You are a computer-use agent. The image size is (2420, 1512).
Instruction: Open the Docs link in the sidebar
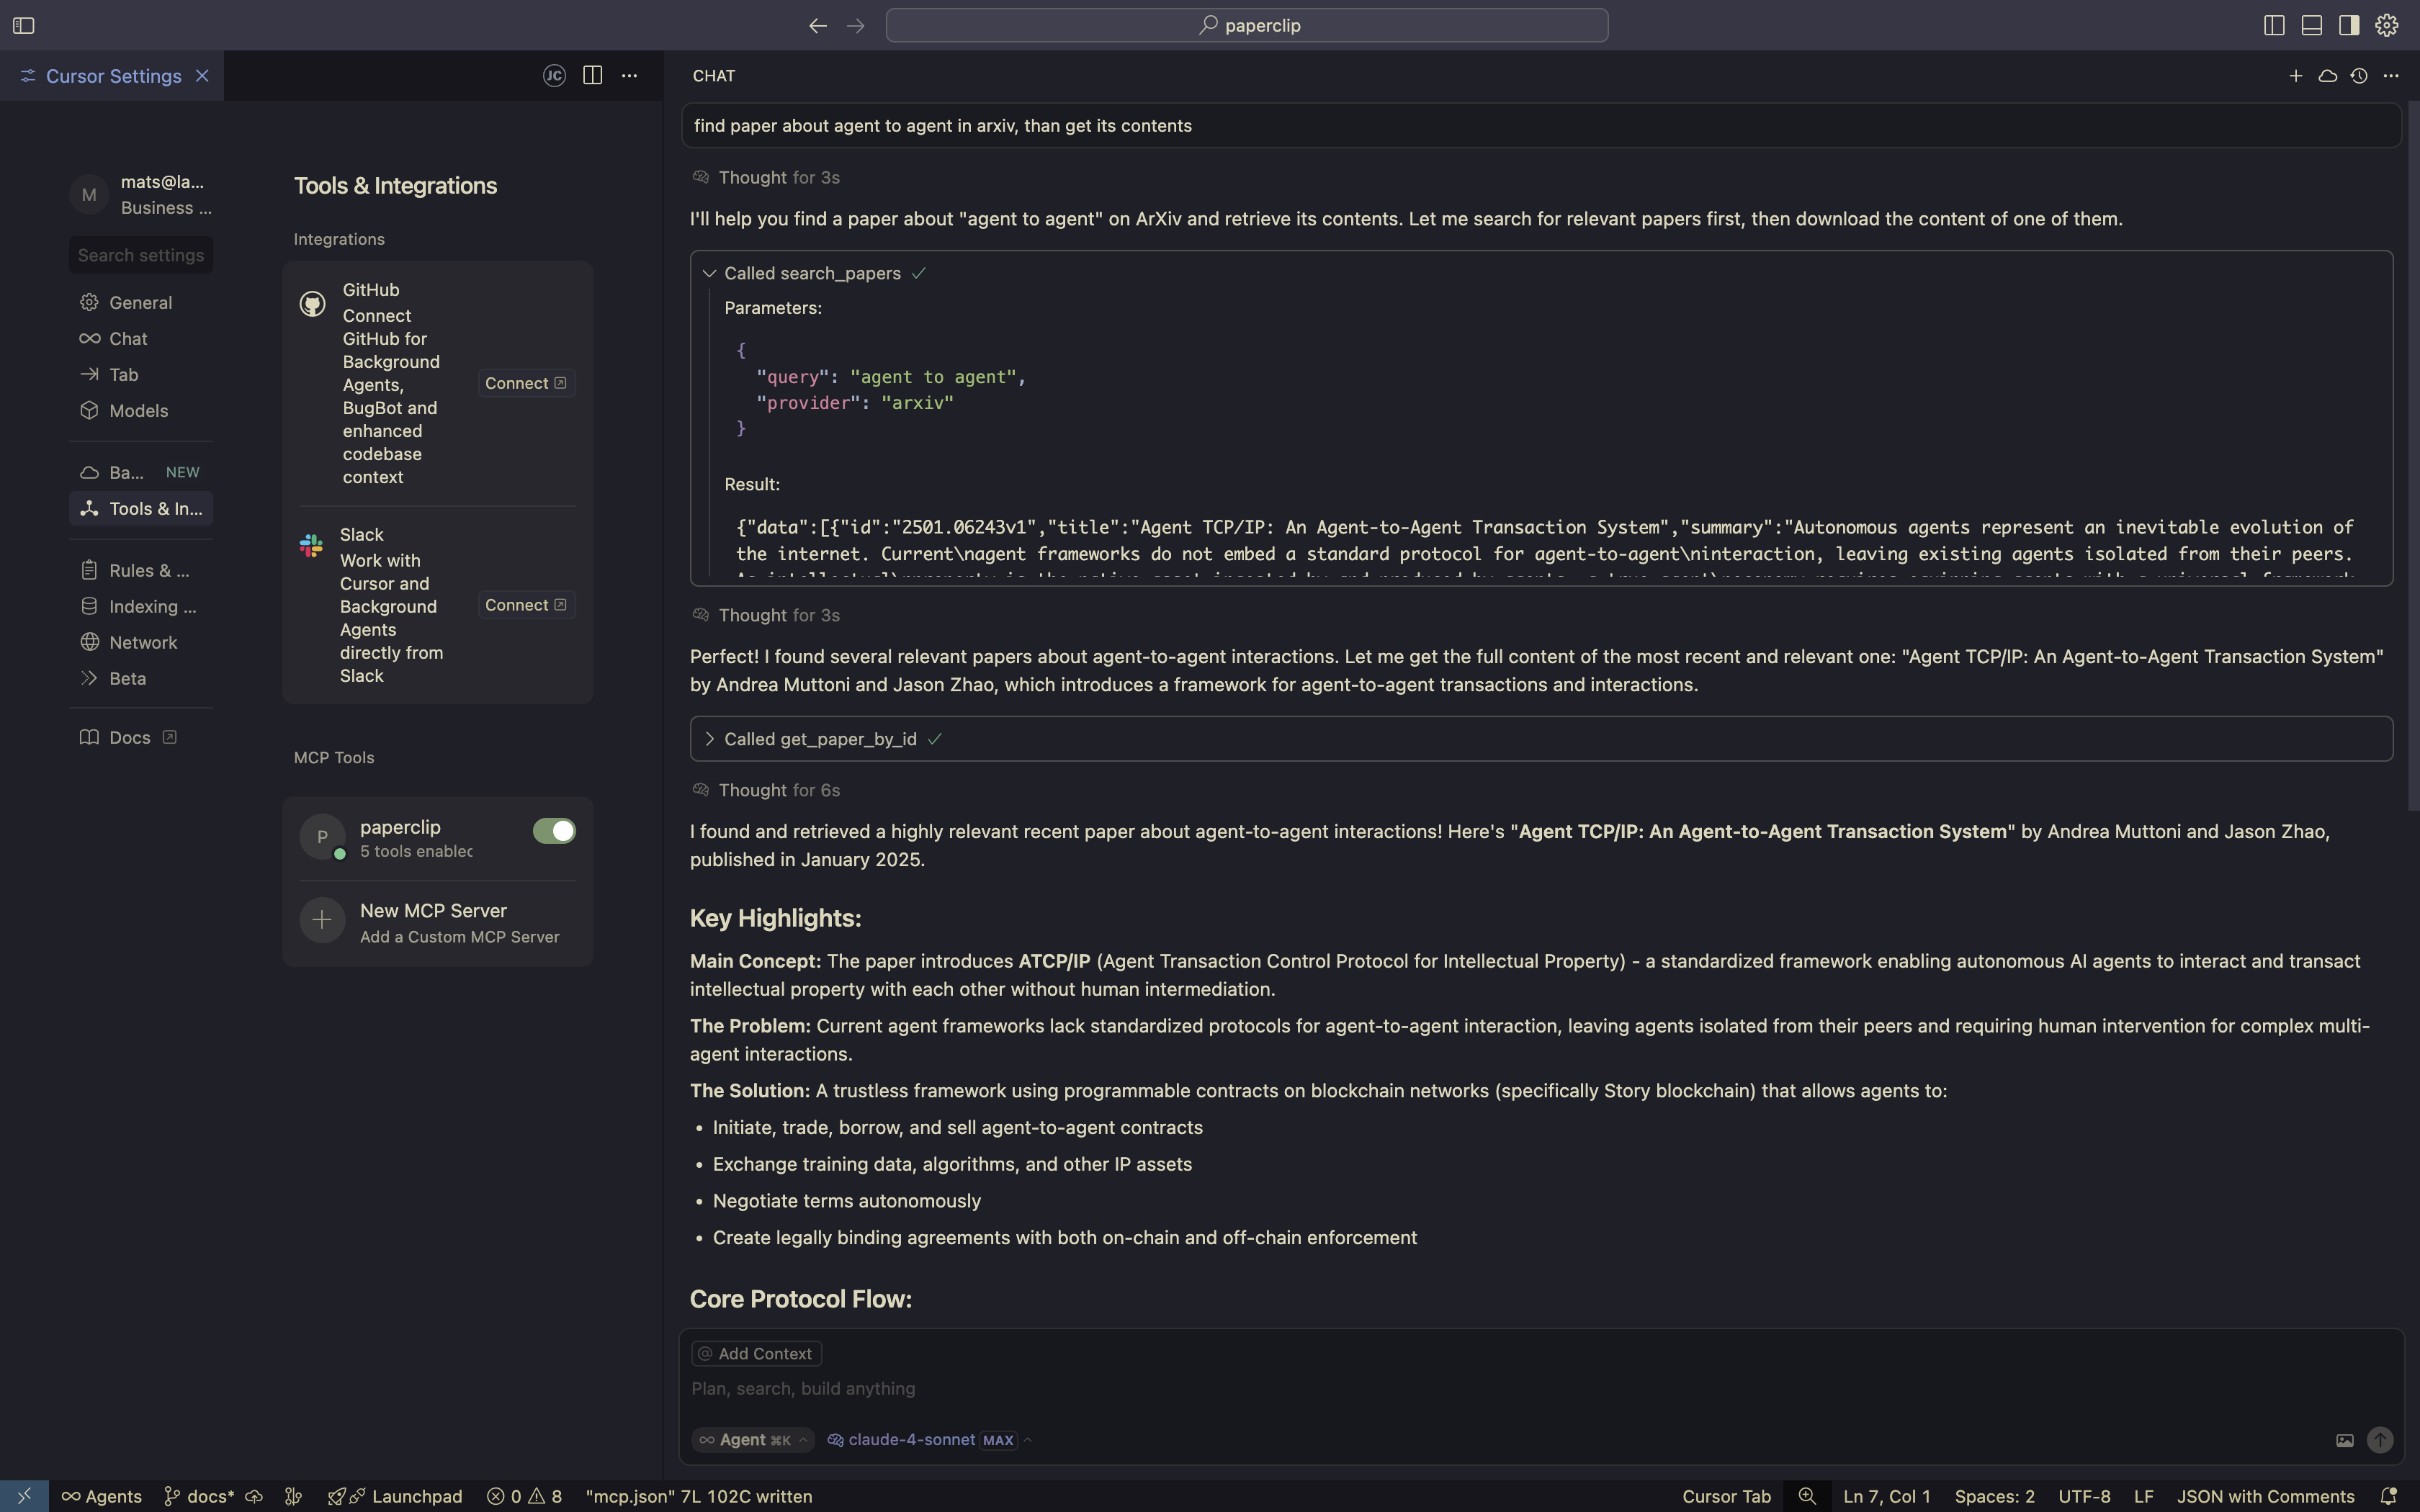click(129, 737)
